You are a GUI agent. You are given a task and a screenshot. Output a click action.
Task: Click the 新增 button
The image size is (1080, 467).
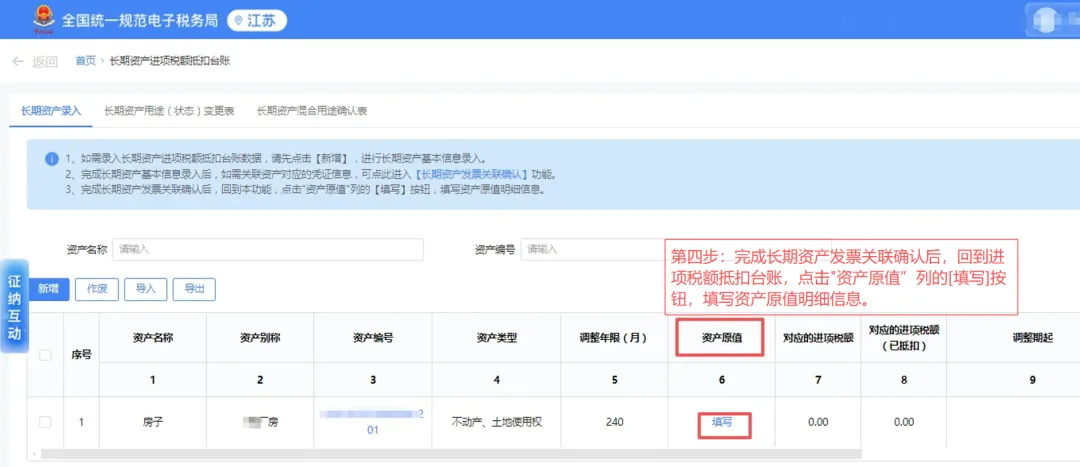[x=48, y=289]
